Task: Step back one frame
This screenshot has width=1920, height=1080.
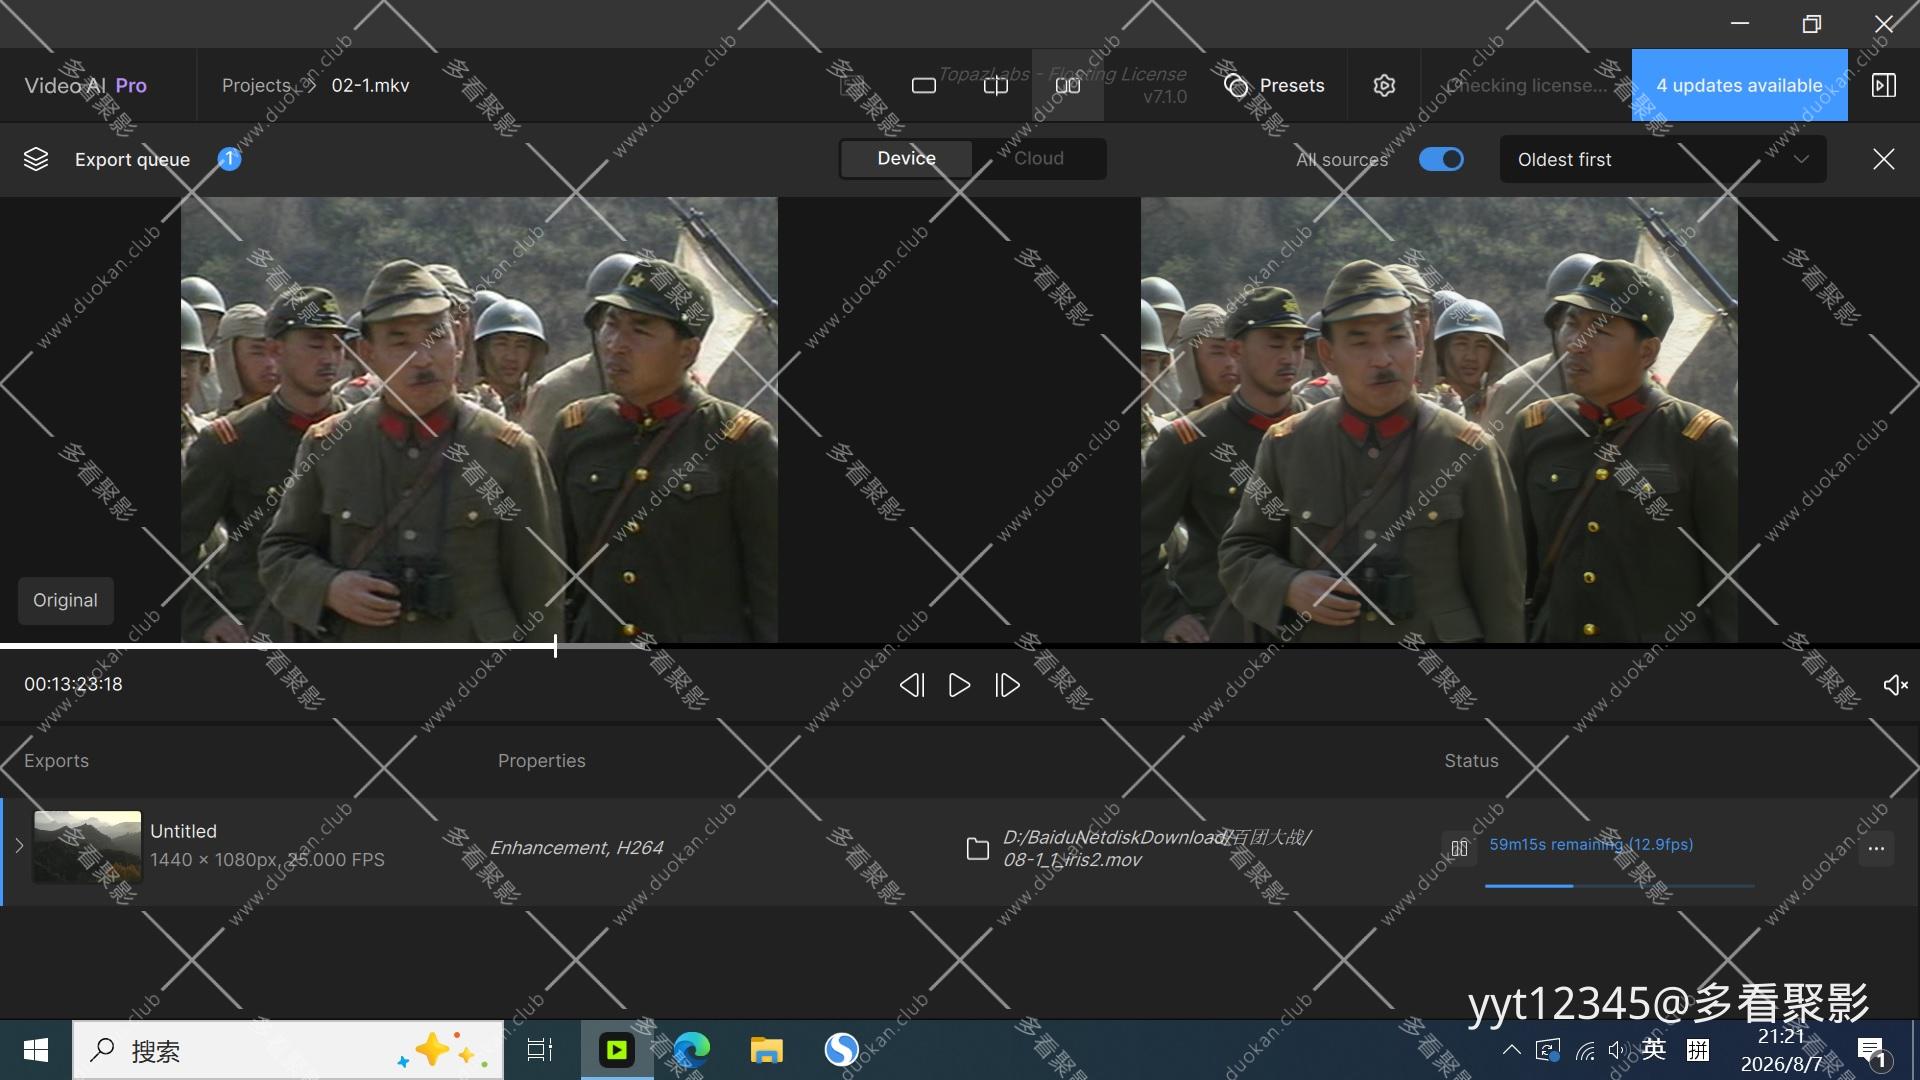Action: (x=911, y=685)
